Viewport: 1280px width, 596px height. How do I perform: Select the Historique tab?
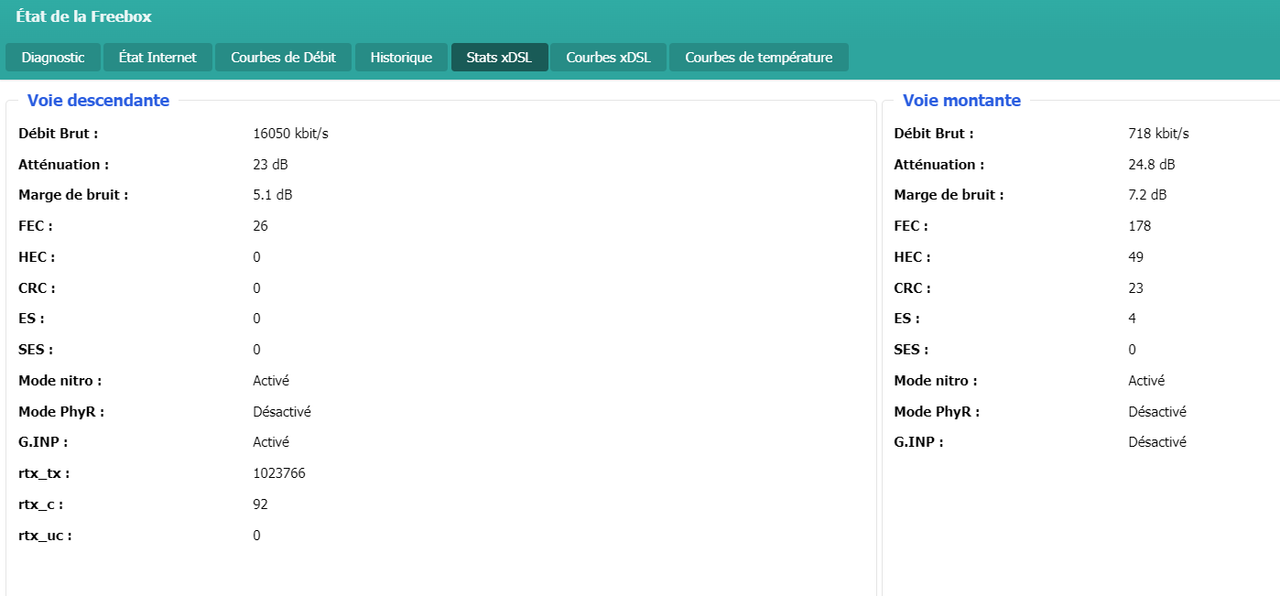click(x=401, y=57)
